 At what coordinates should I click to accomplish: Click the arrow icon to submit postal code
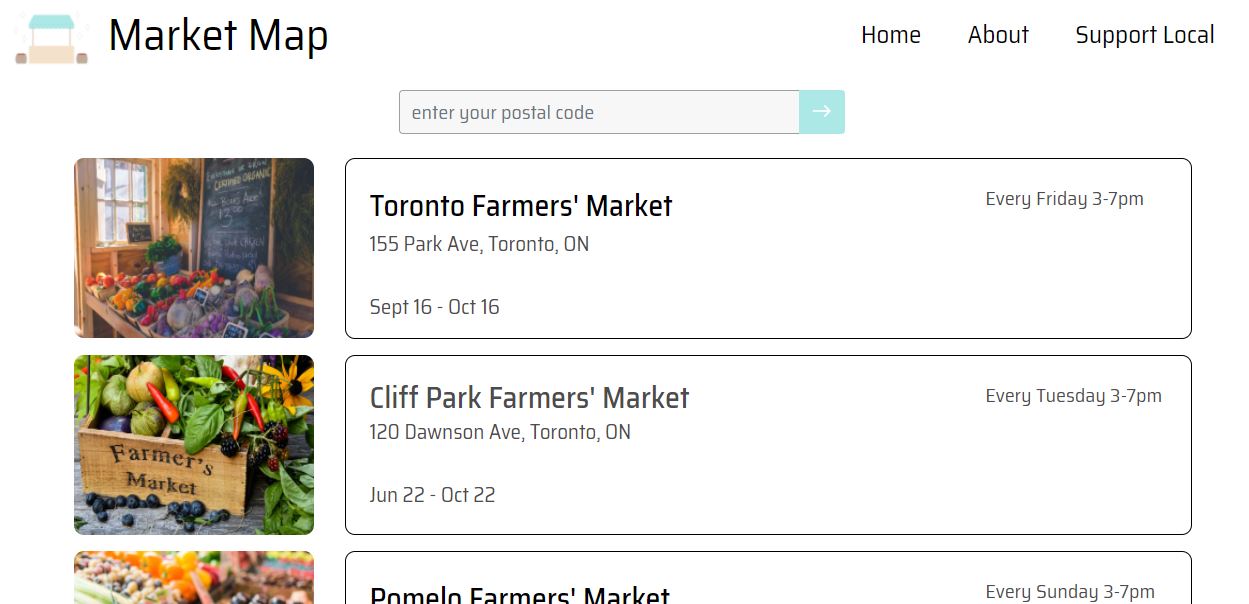[821, 111]
